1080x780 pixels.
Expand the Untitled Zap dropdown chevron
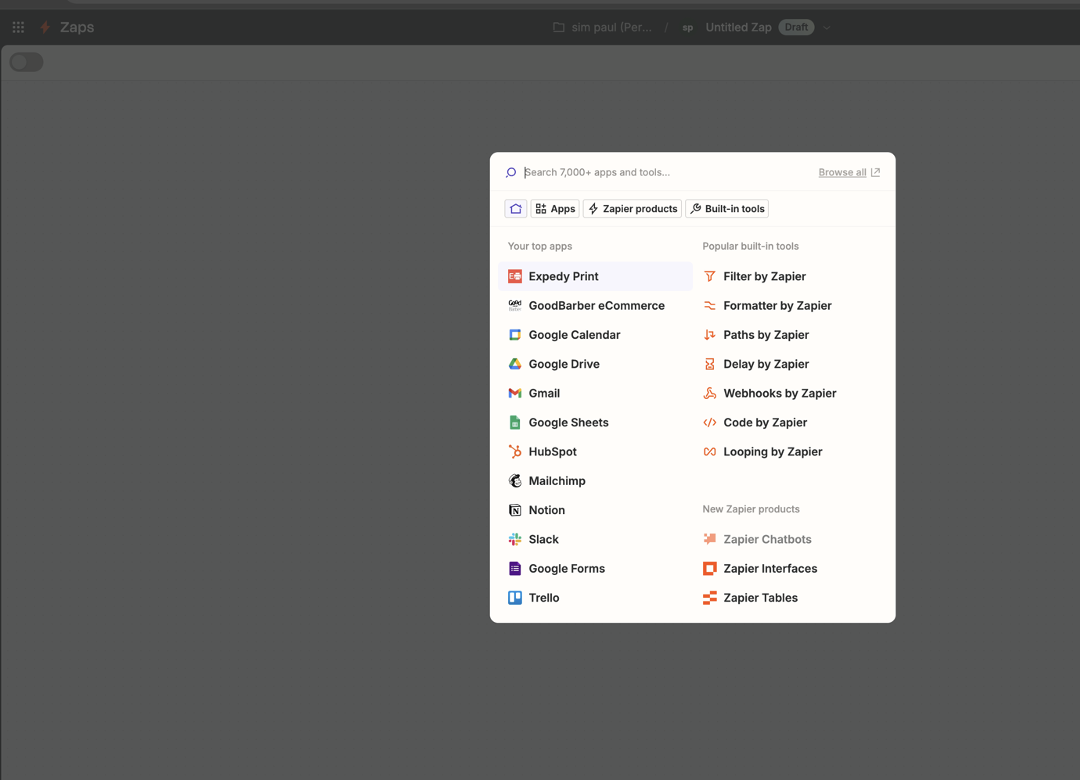(827, 28)
